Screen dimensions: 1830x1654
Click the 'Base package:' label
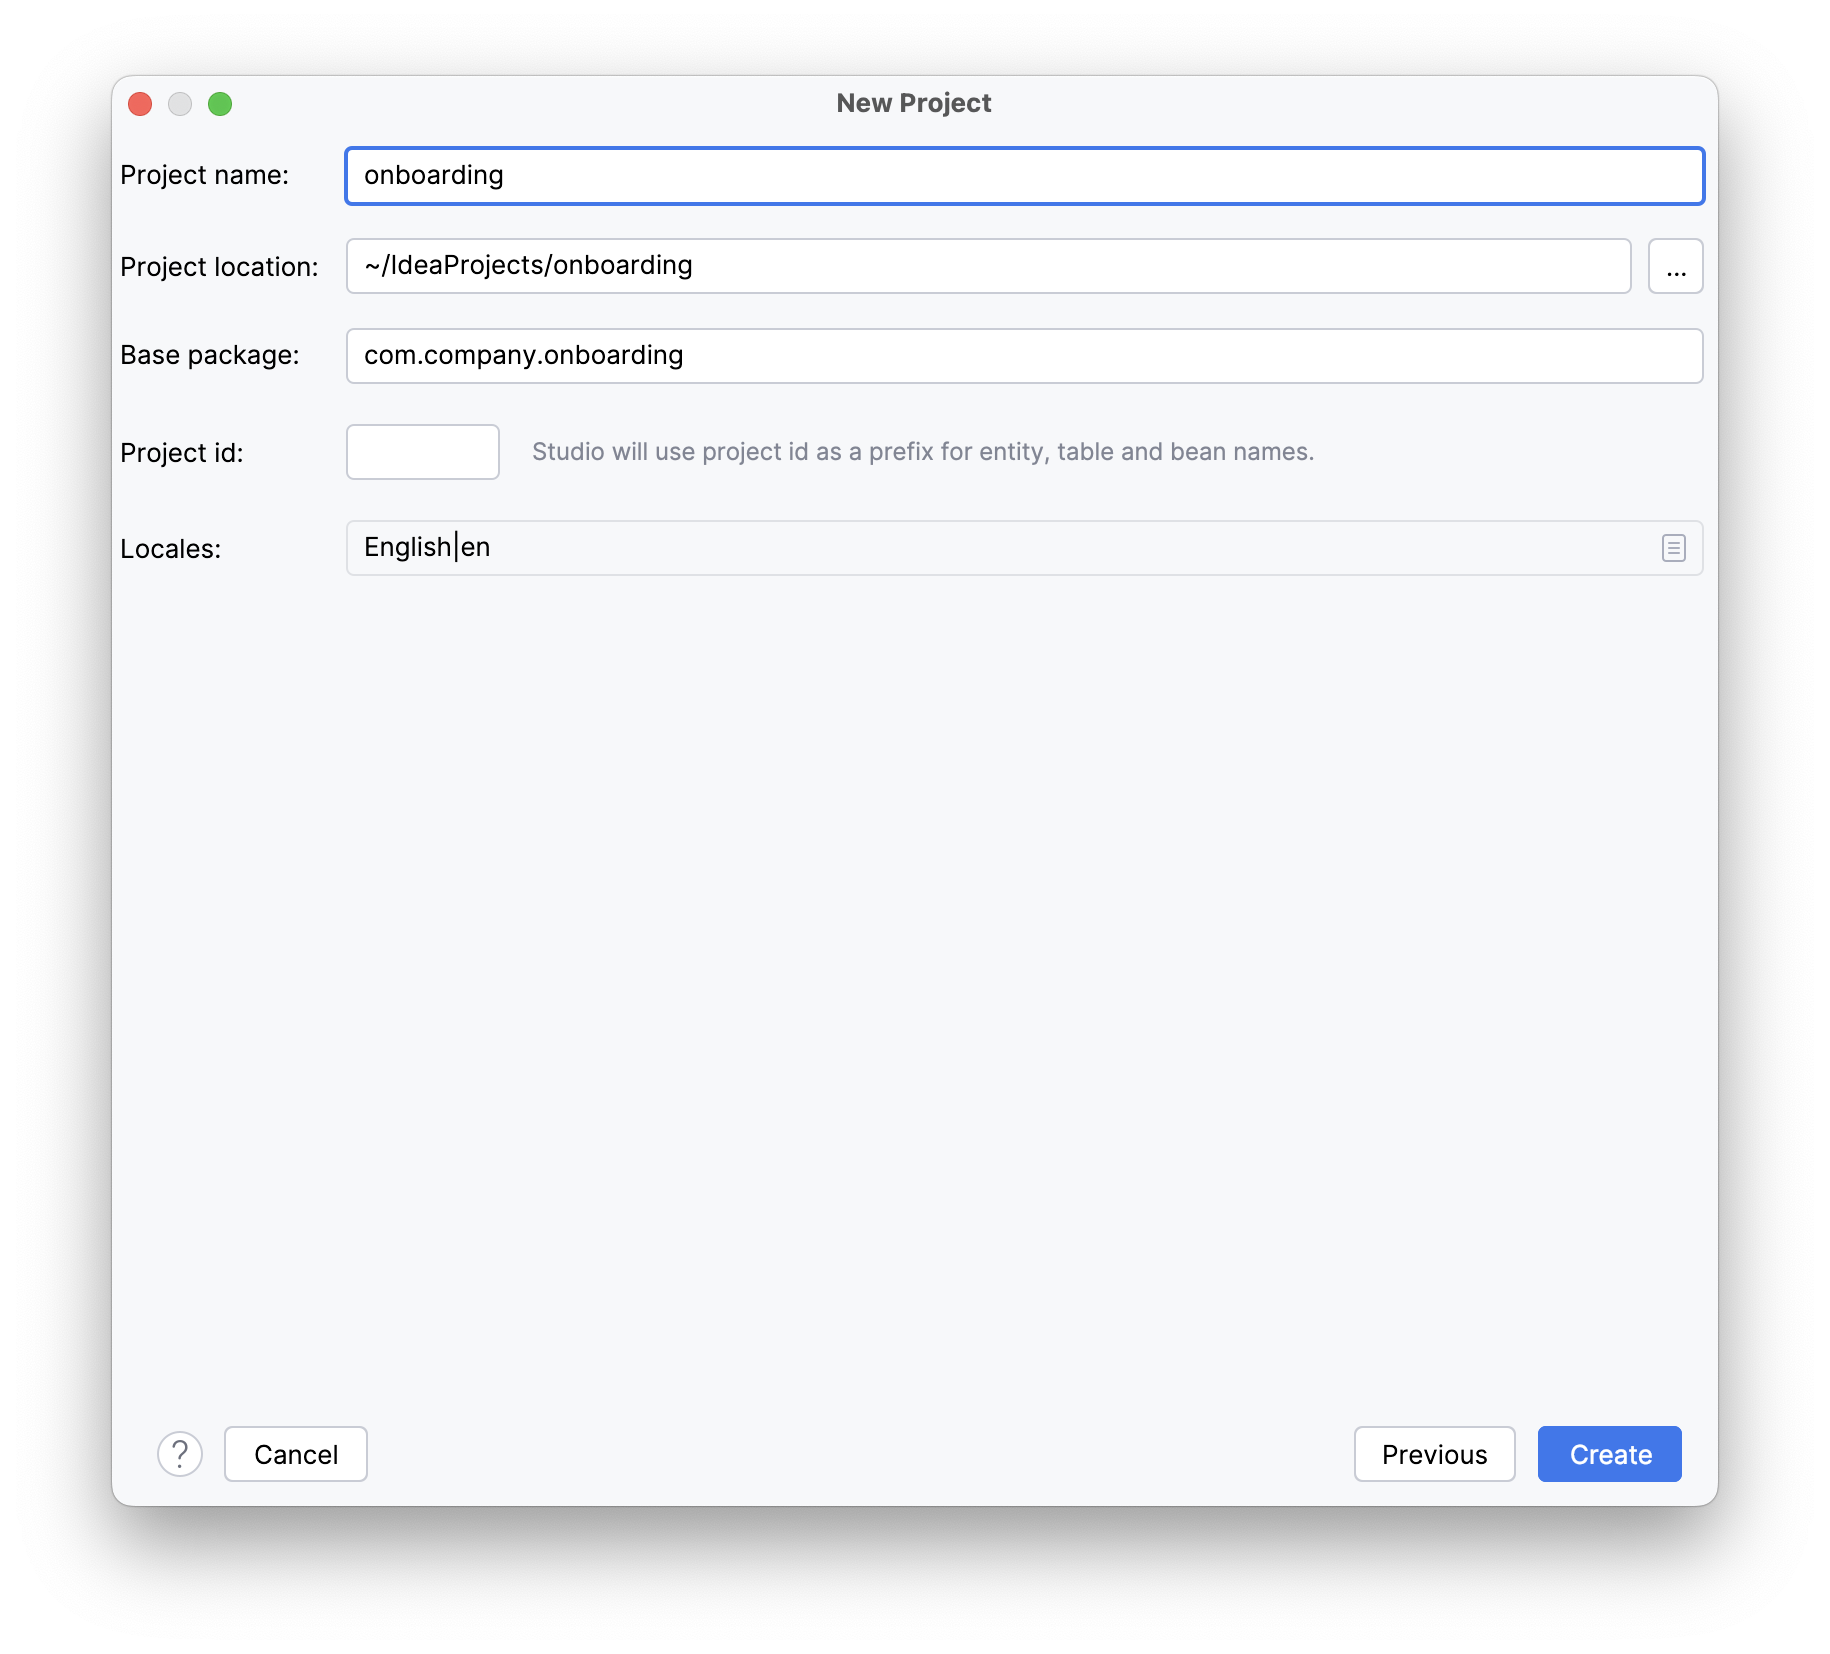click(210, 355)
